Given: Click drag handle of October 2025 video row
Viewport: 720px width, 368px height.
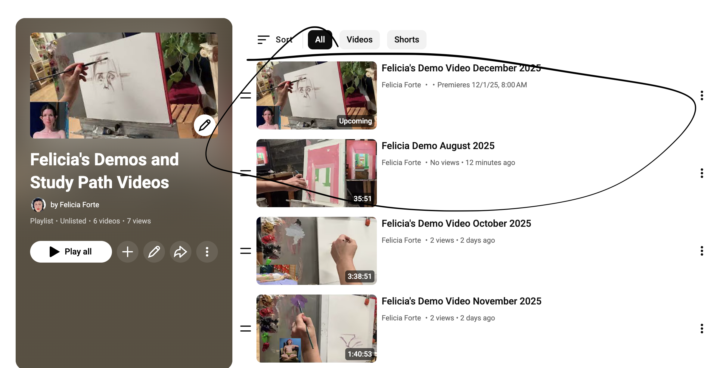Looking at the screenshot, I should pos(246,251).
